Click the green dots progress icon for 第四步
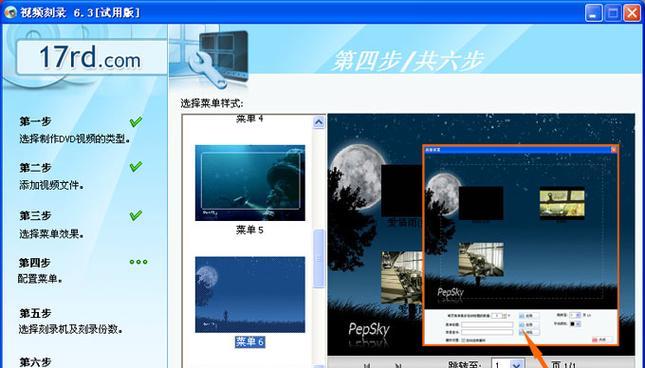 coord(138,262)
